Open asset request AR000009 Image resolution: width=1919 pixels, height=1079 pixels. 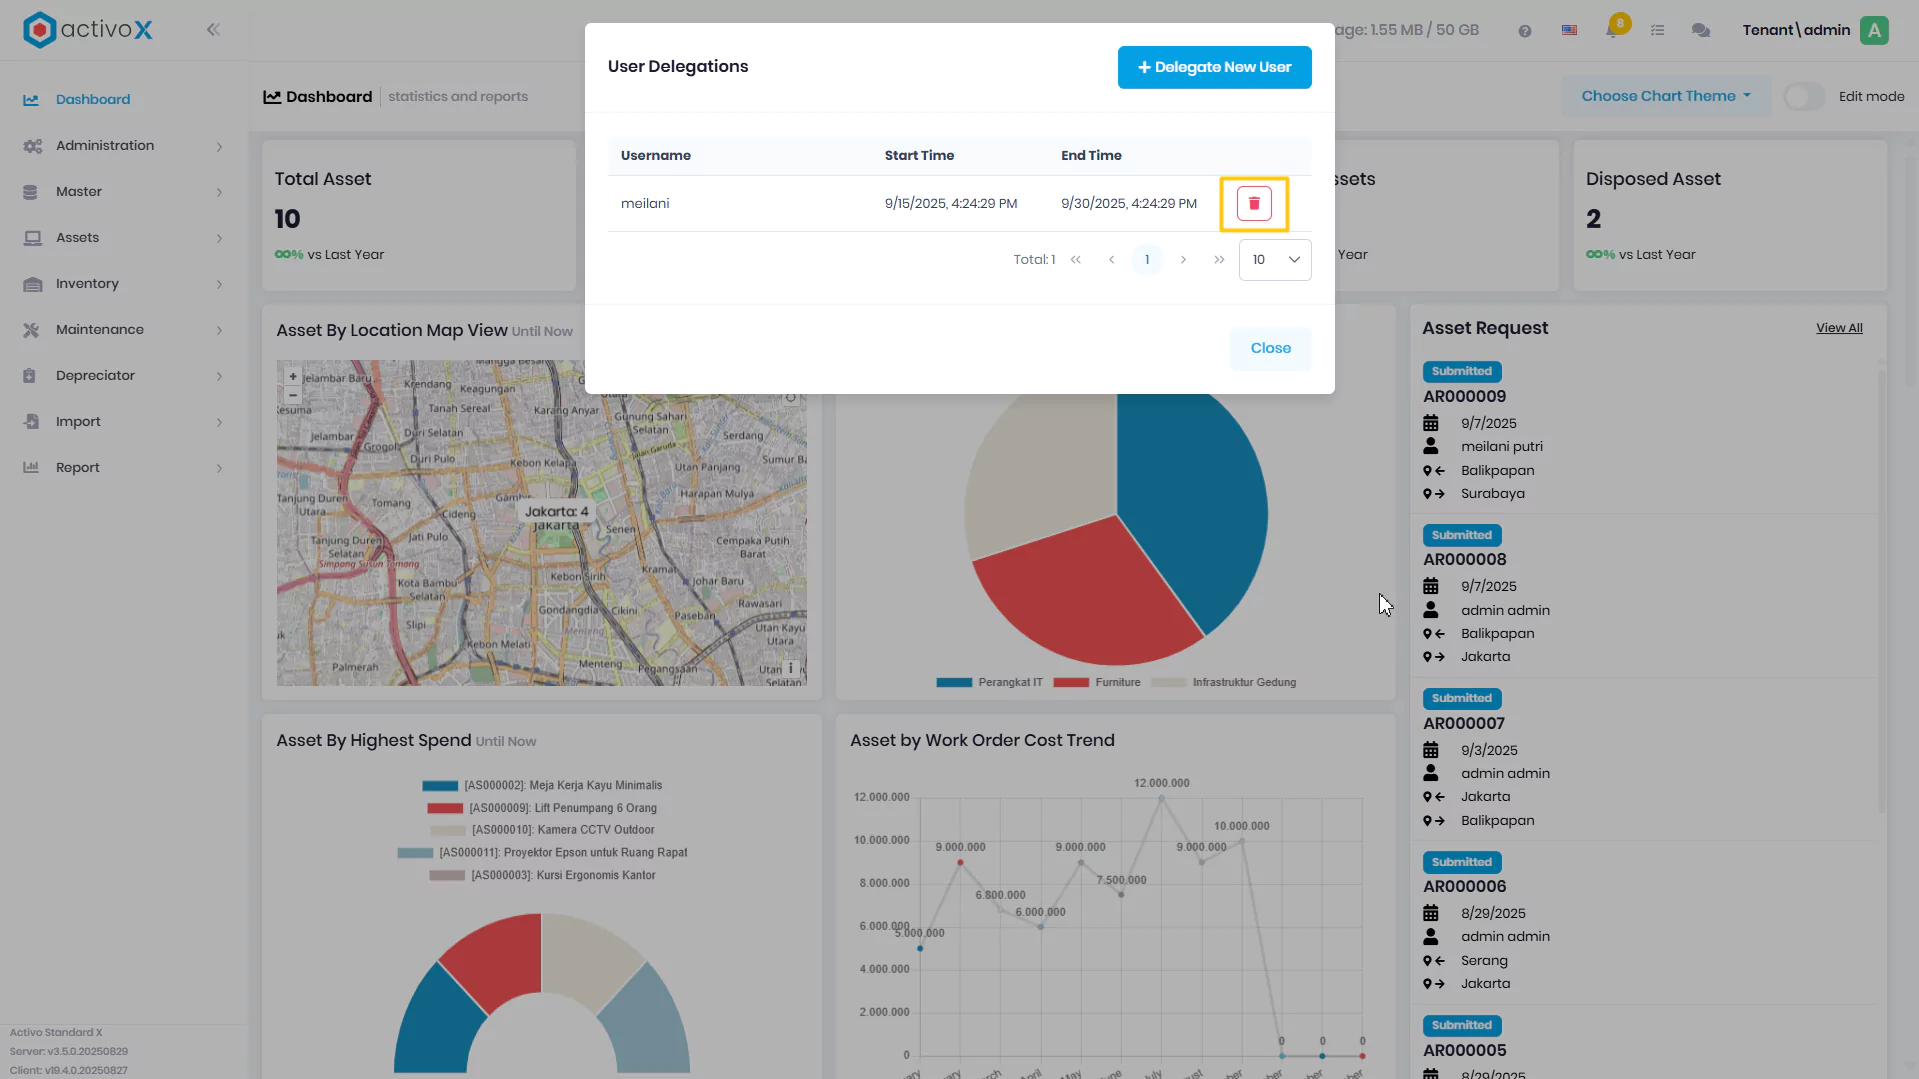click(1464, 396)
